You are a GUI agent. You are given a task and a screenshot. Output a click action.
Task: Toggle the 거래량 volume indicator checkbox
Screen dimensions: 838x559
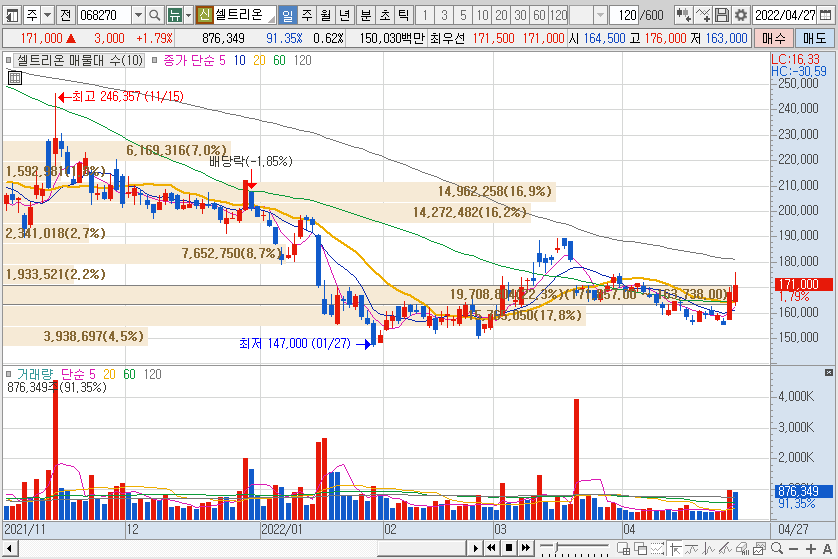9,374
